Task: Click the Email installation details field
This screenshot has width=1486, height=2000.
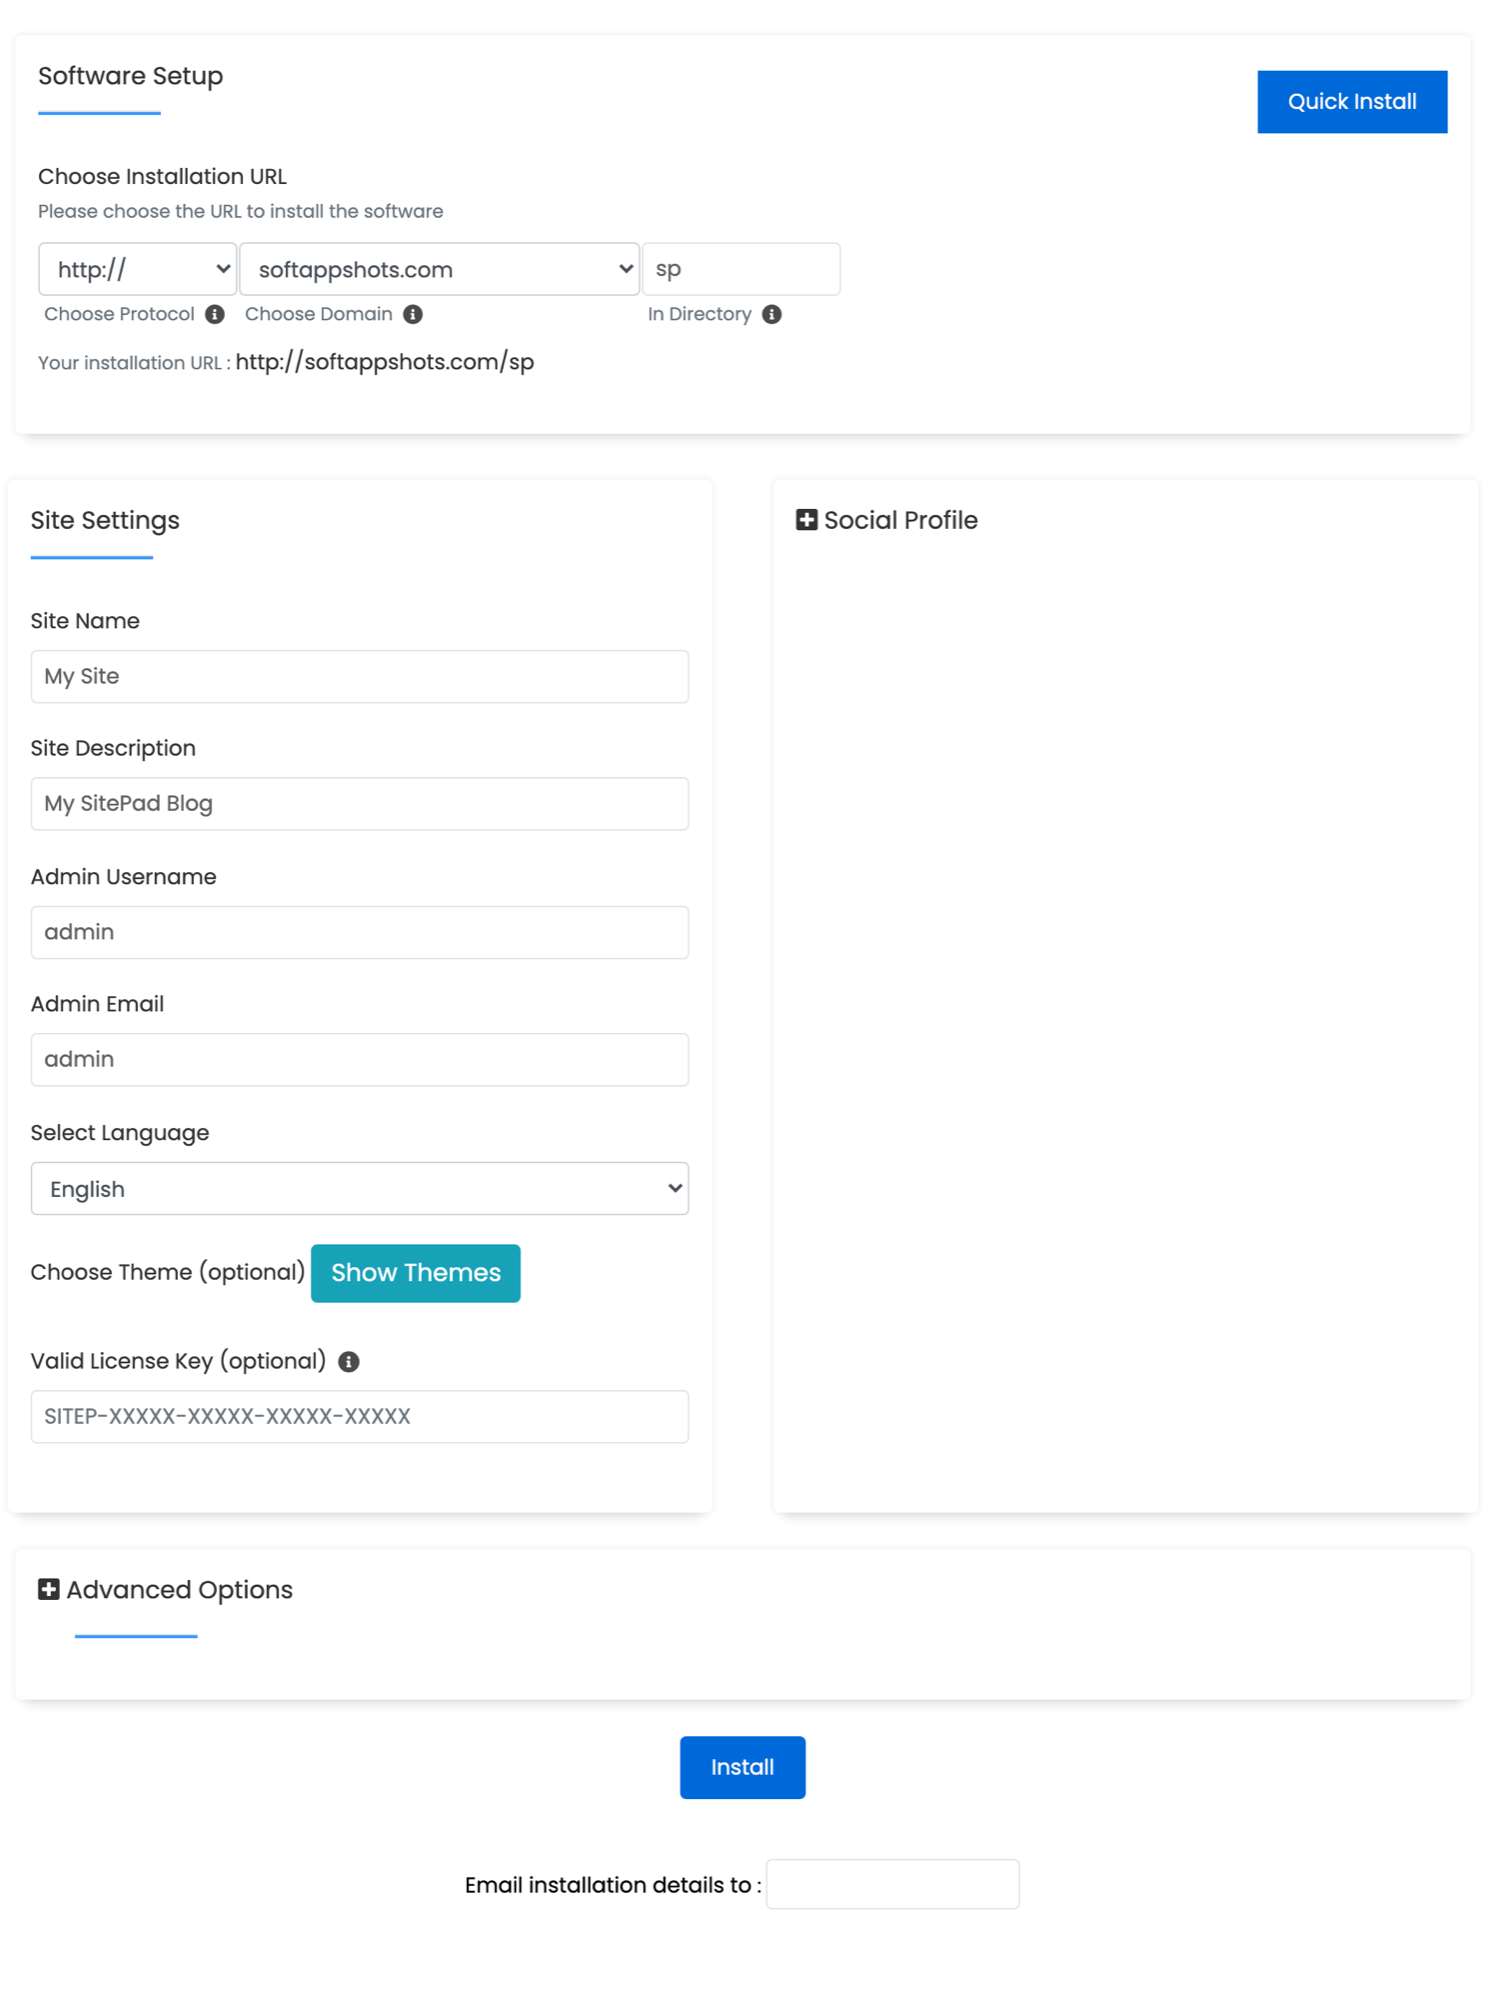Action: point(892,1884)
